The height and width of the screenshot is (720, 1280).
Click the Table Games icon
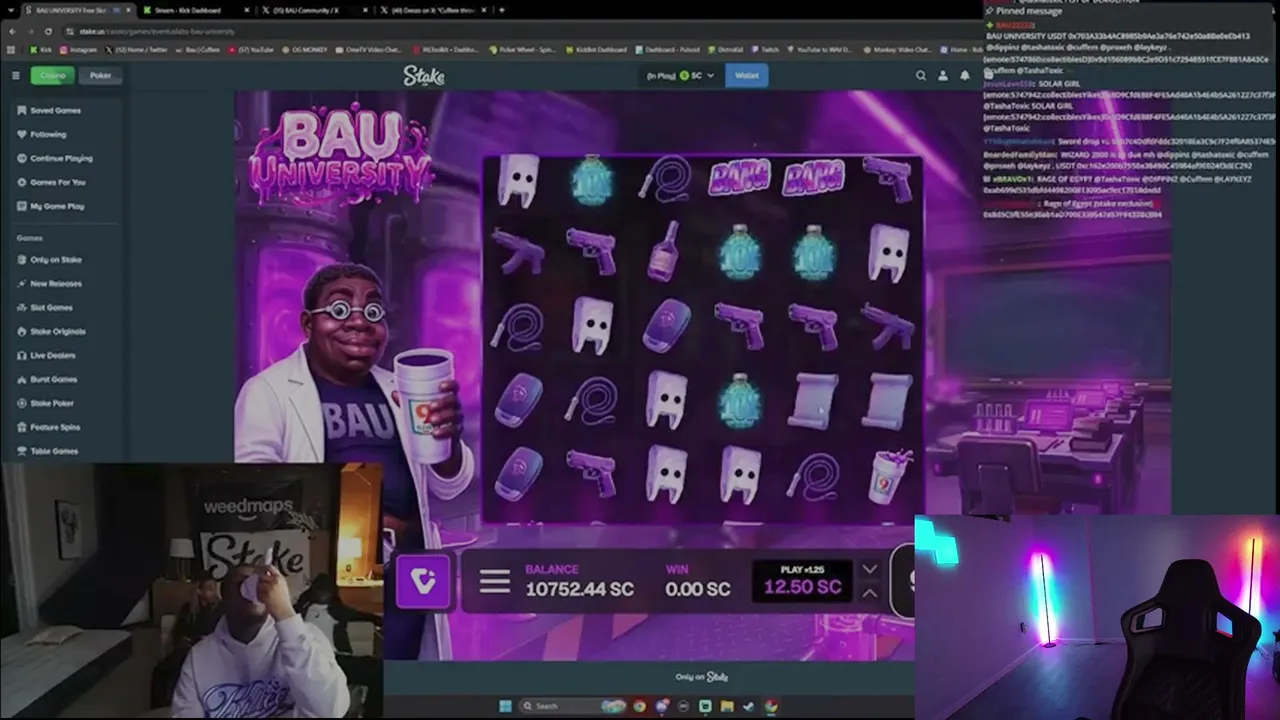pos(22,452)
